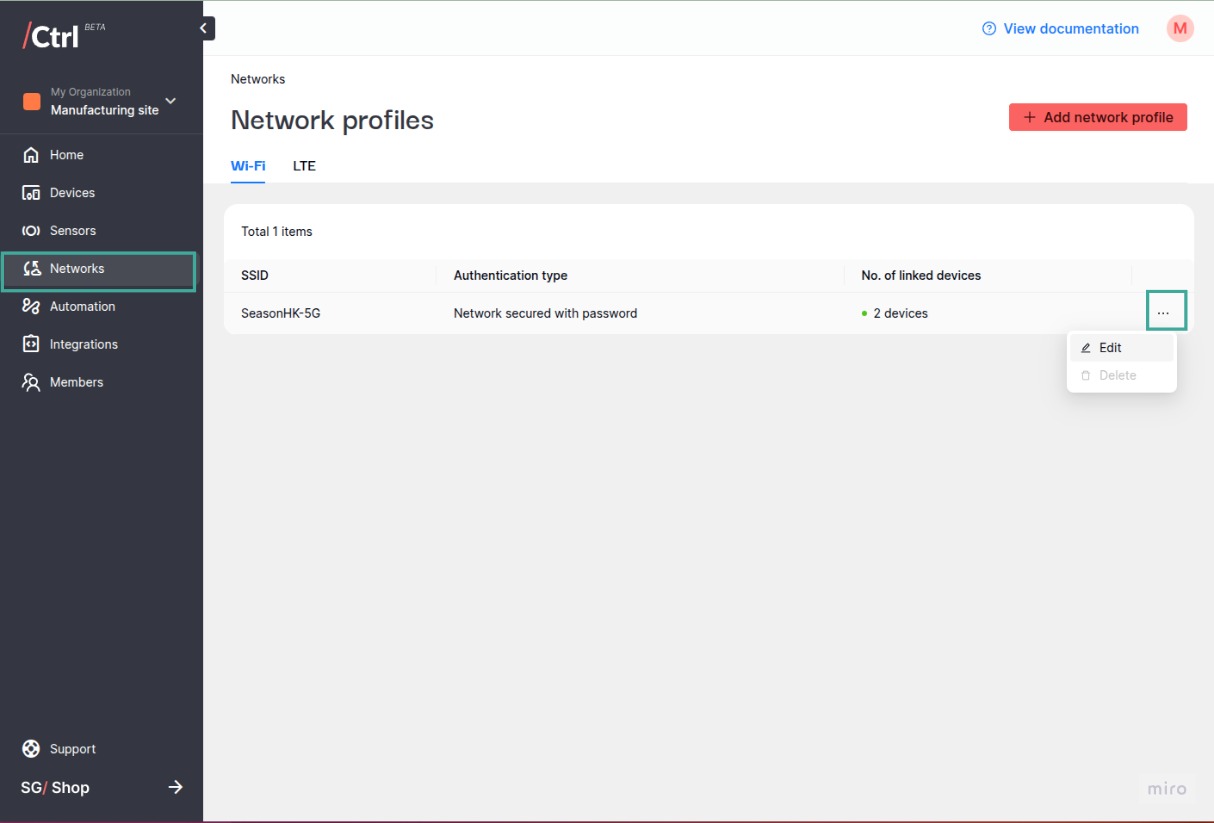Click the Automation icon in sidebar
The width and height of the screenshot is (1214, 823).
click(31, 307)
